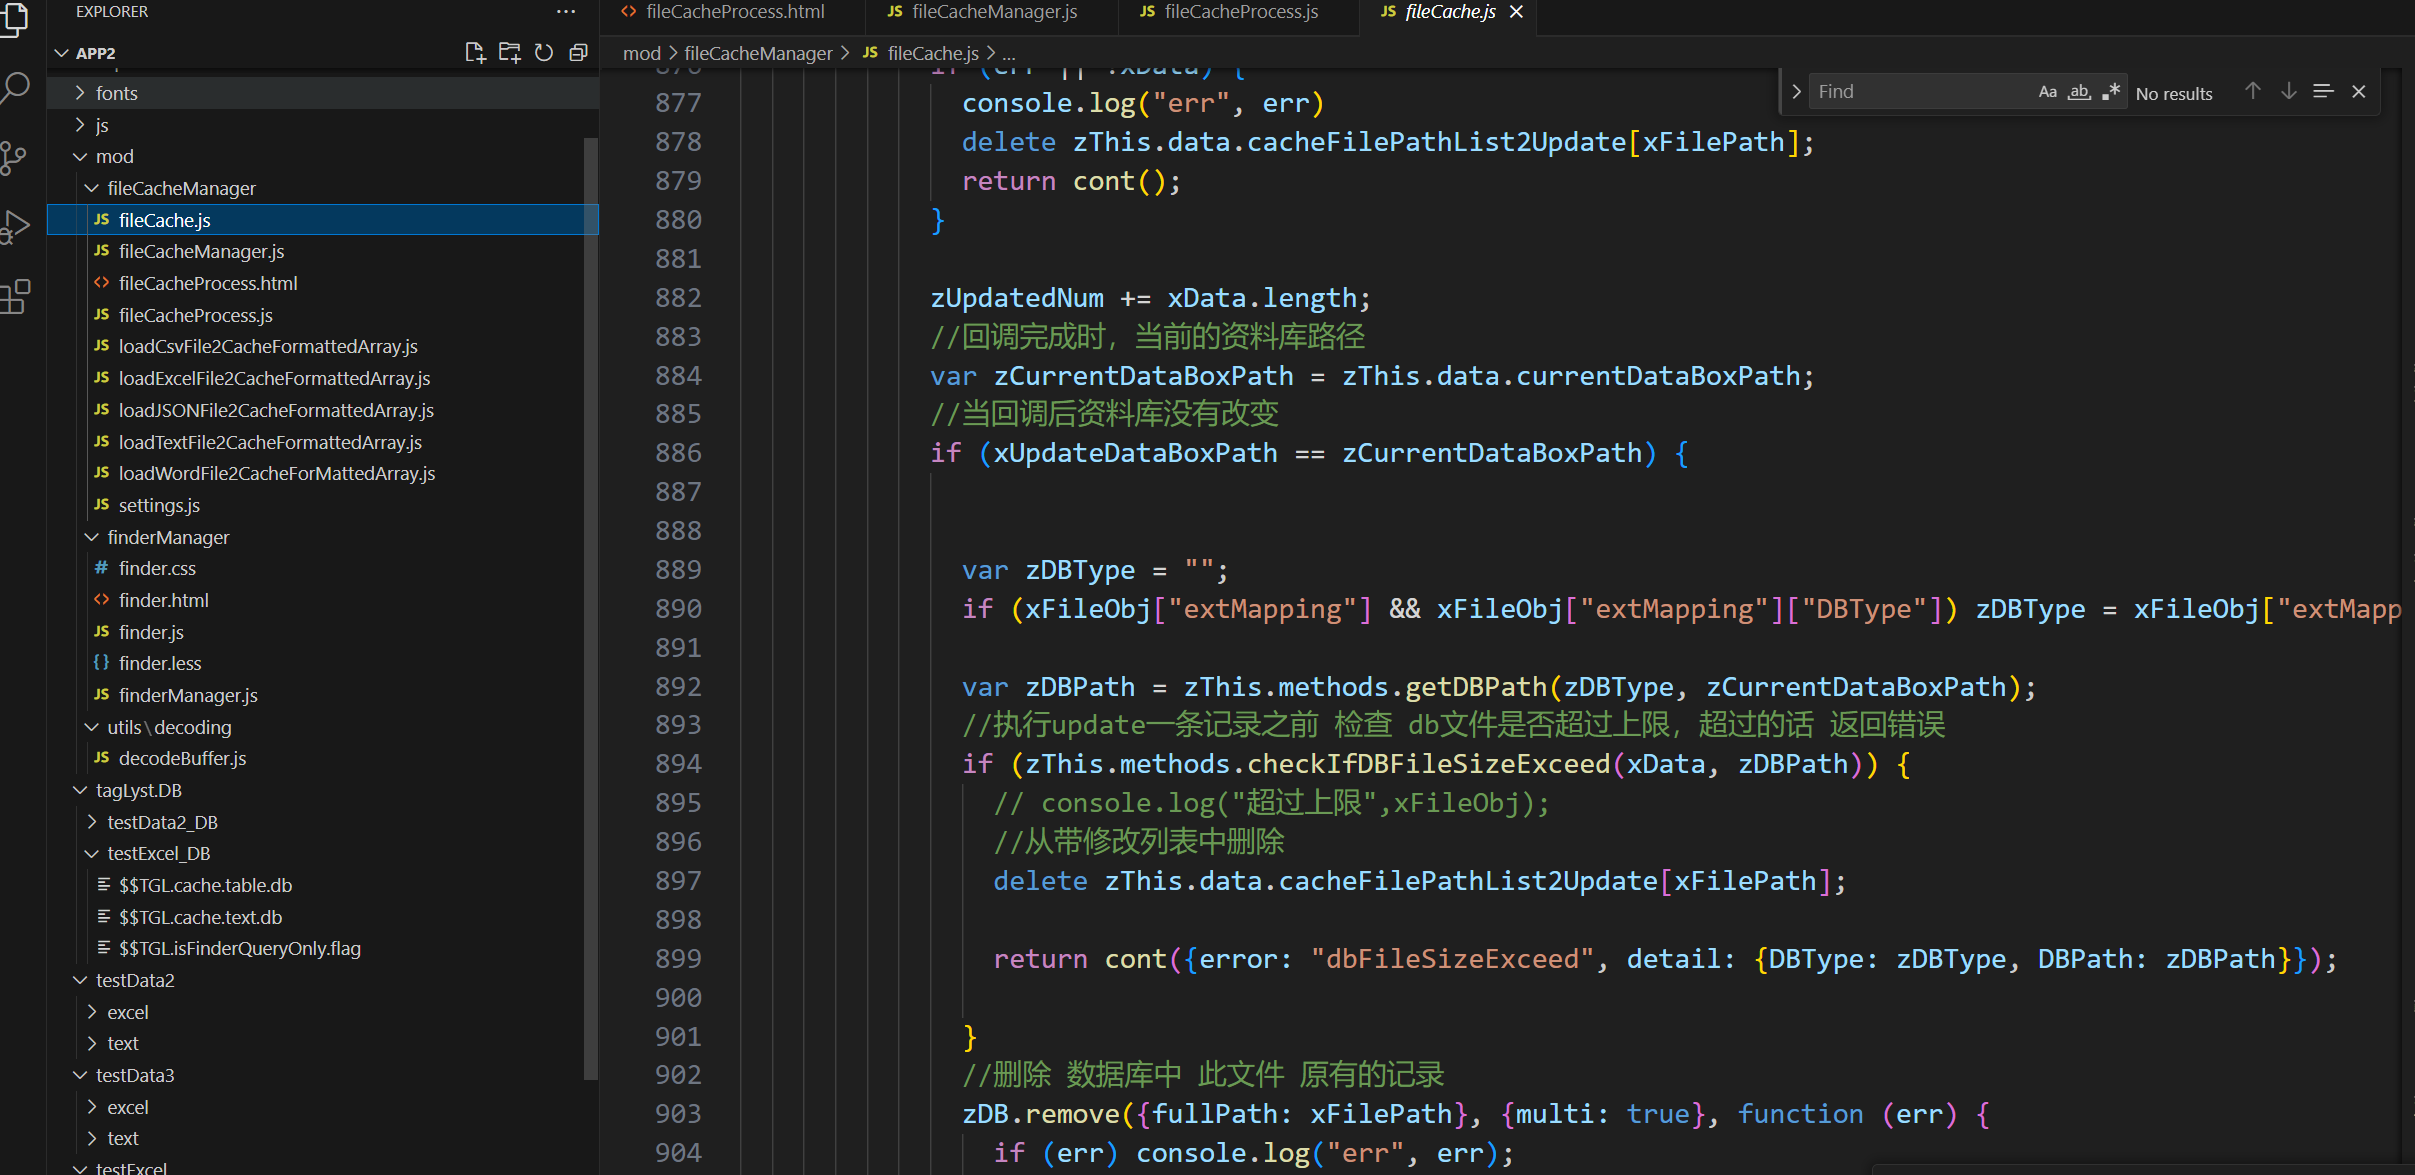
Task: Open the Search view in activity bar
Action: [x=15, y=88]
